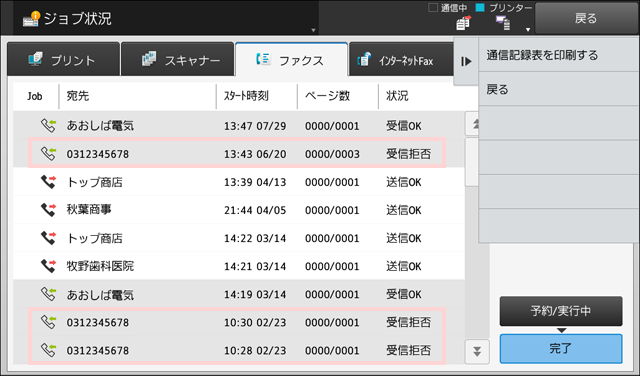The image size is (640, 376).
Task: Select the トップ商店 13:39 04/13 job row
Action: click(239, 182)
